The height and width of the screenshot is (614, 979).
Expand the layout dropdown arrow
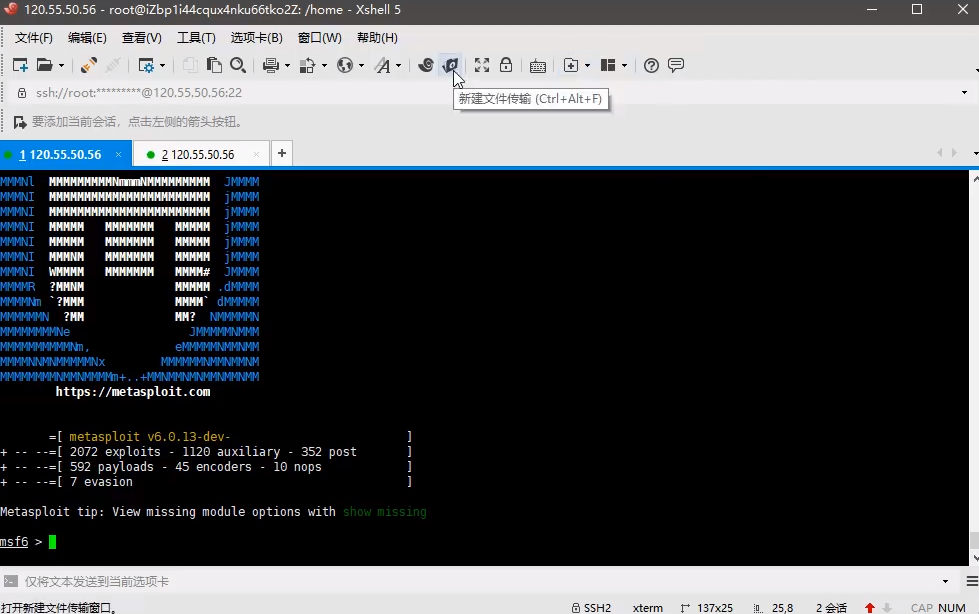624,65
